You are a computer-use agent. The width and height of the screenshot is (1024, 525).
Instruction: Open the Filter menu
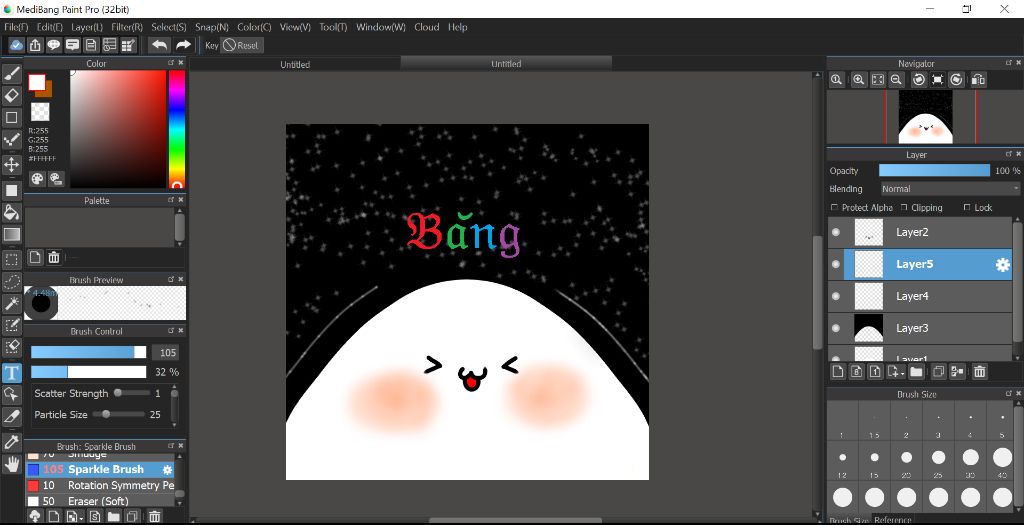pos(127,27)
